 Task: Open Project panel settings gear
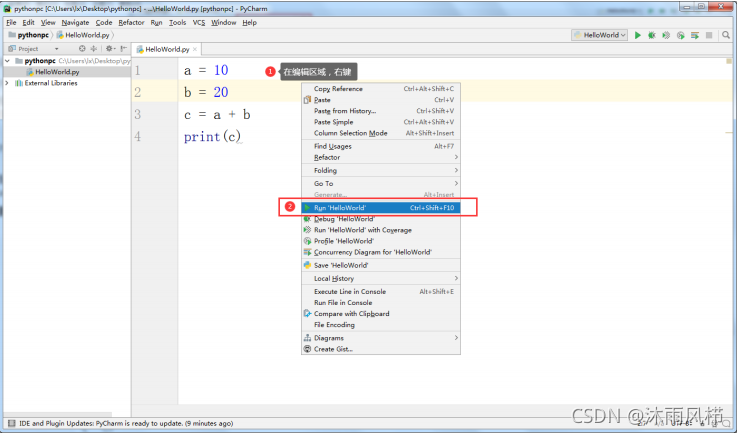110,48
